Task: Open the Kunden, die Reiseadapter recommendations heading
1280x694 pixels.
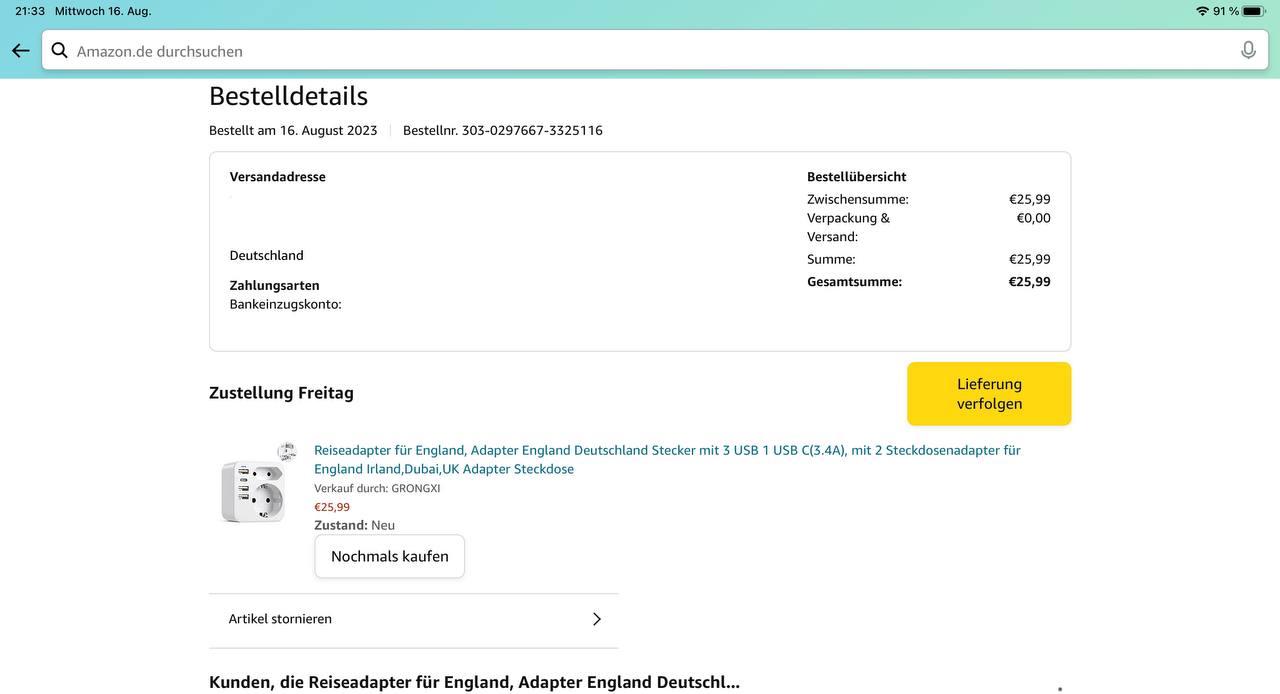Action: tap(474, 682)
